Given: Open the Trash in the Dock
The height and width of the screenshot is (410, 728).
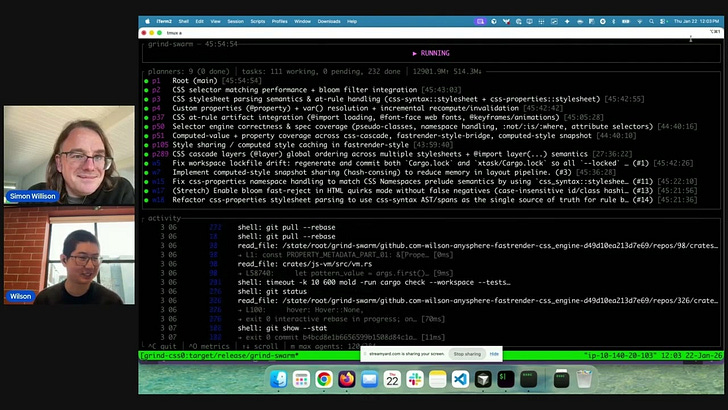Looking at the screenshot, I should [x=584, y=379].
